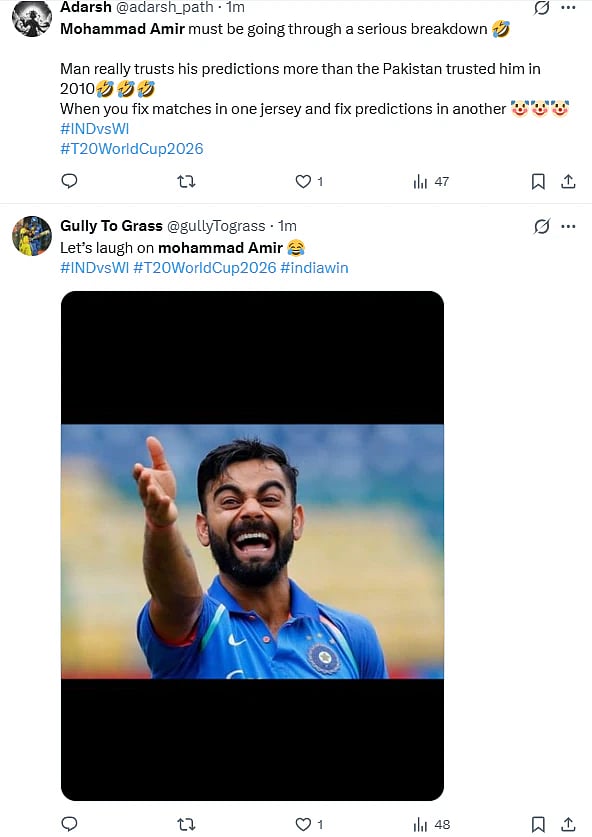592x837 pixels.
Task: Bookmark the Gully To Grass post
Action: (538, 824)
